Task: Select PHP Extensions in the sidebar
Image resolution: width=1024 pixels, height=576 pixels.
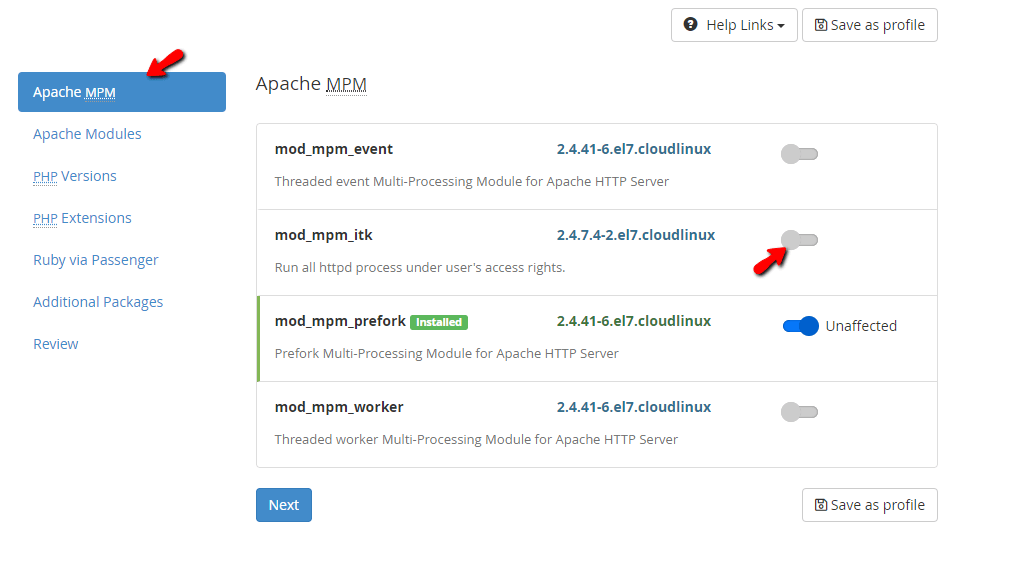Action: point(82,217)
